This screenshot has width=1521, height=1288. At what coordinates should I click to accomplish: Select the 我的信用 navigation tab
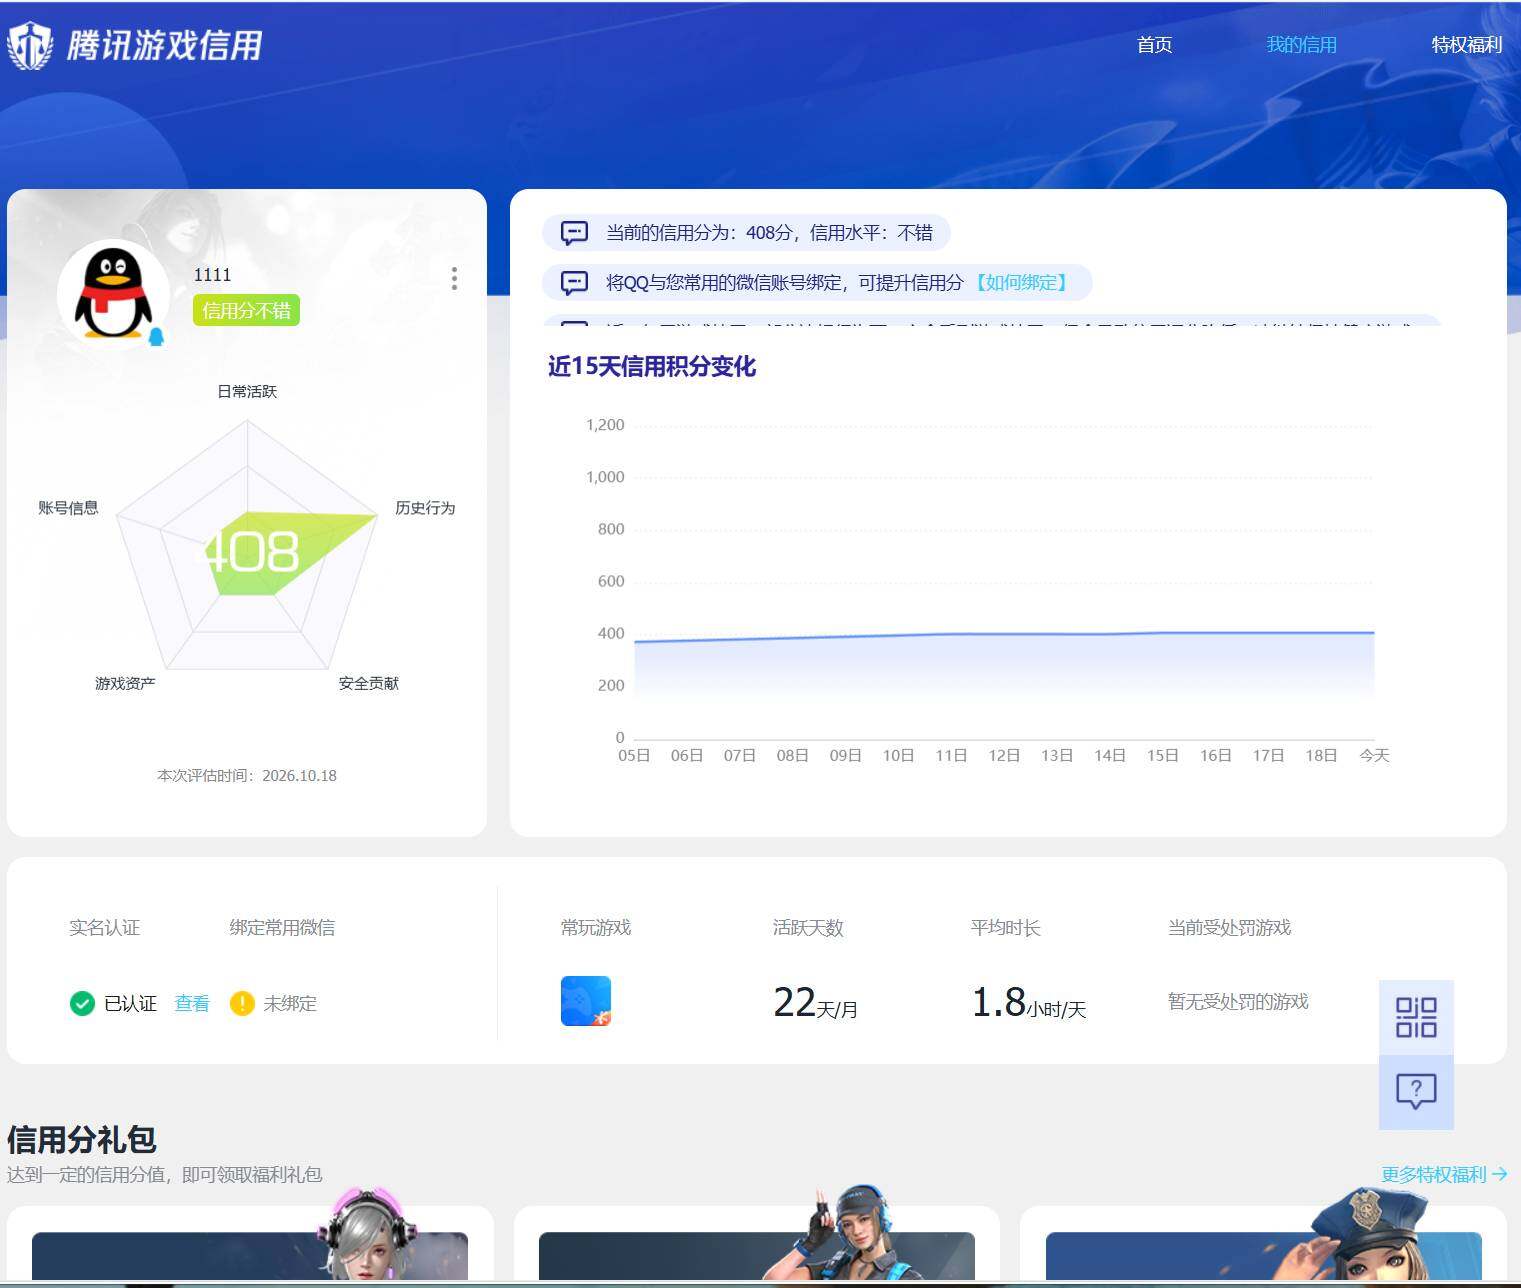coord(1301,45)
